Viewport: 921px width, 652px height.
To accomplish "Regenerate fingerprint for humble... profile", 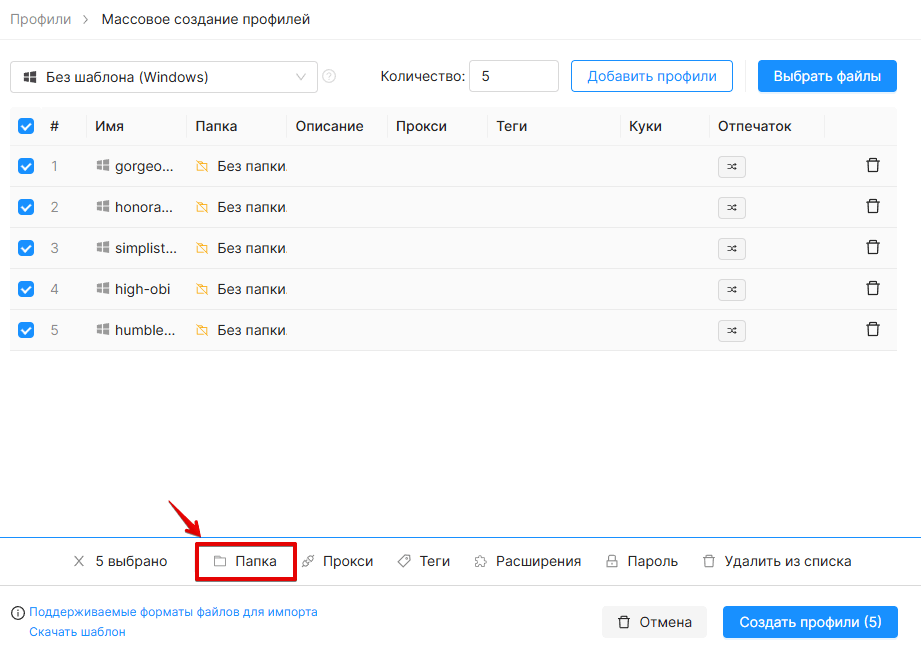I will (731, 331).
